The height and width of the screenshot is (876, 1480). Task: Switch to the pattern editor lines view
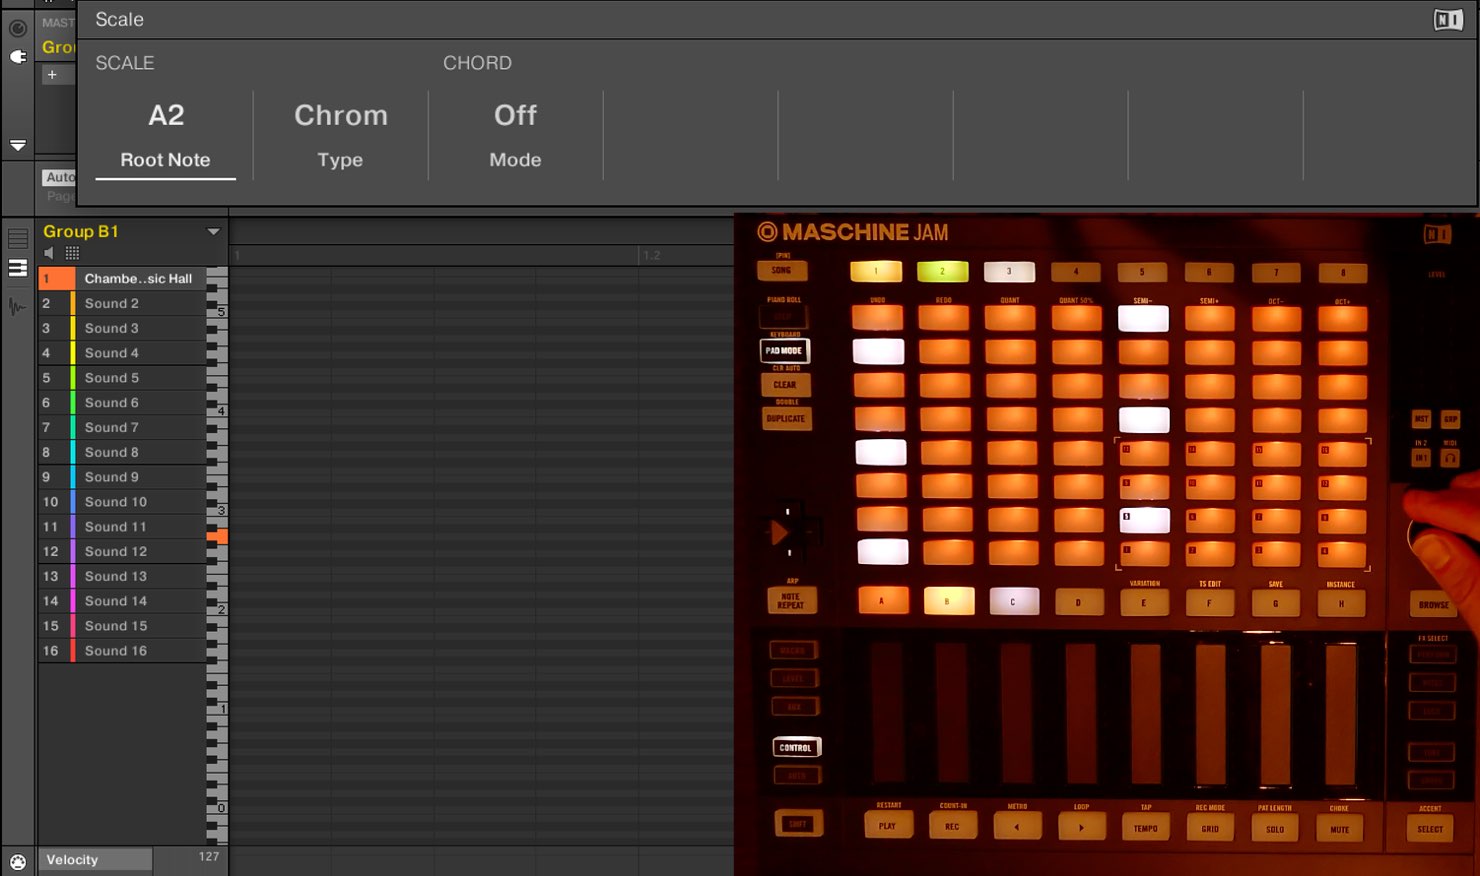point(18,239)
